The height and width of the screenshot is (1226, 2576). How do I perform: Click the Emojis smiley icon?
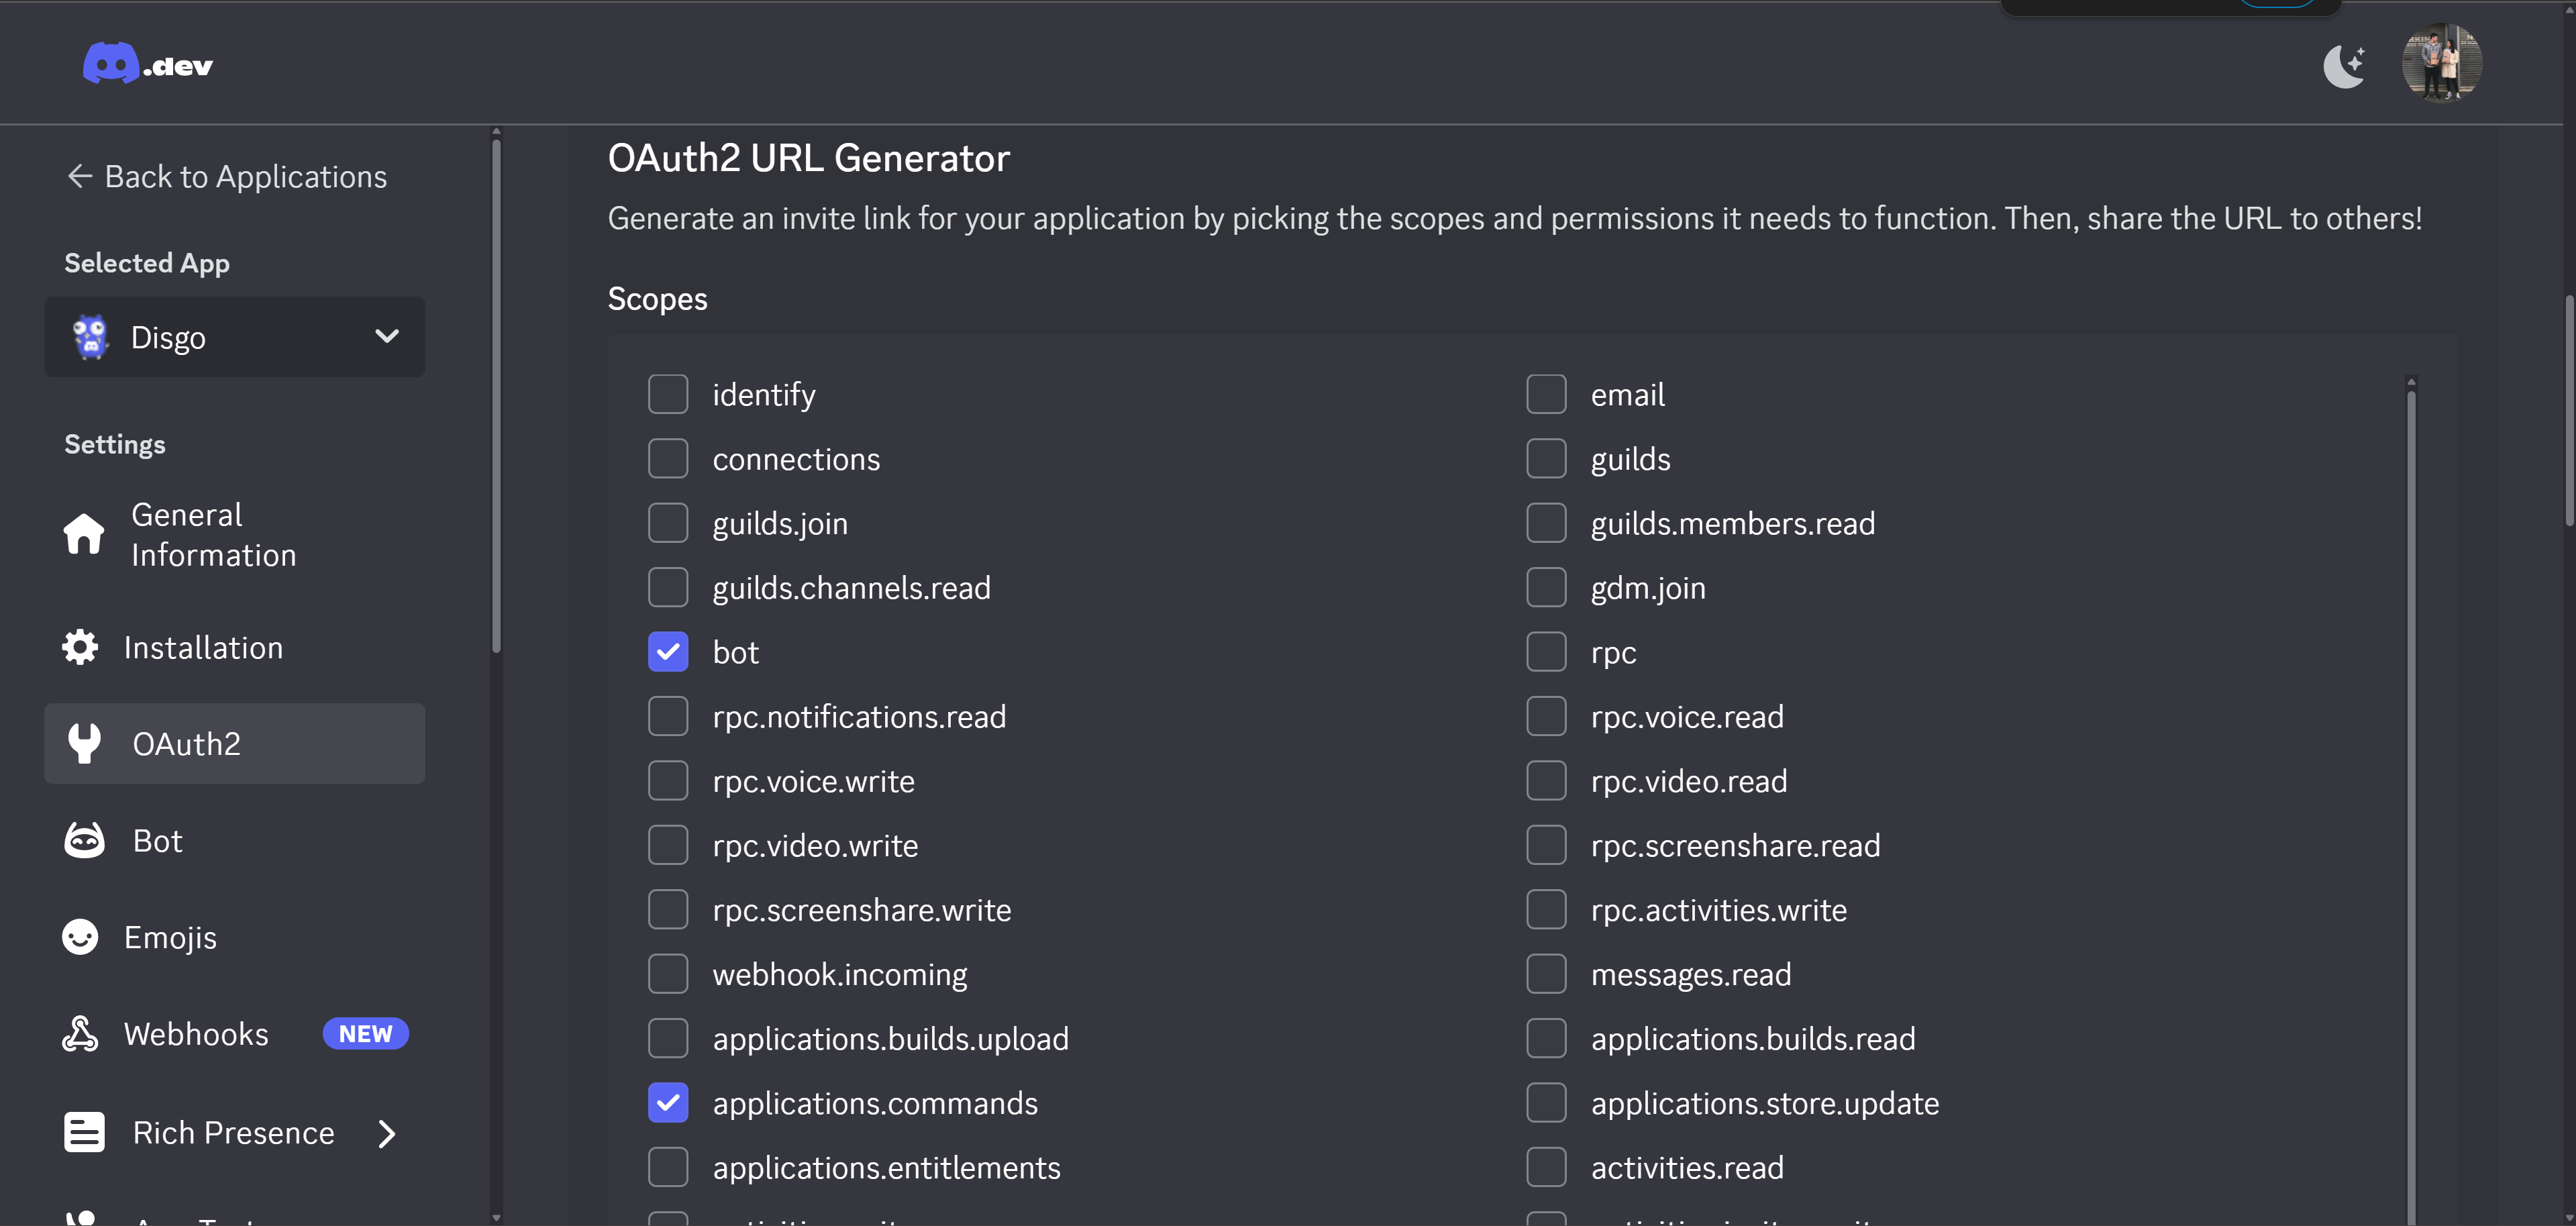tap(80, 937)
